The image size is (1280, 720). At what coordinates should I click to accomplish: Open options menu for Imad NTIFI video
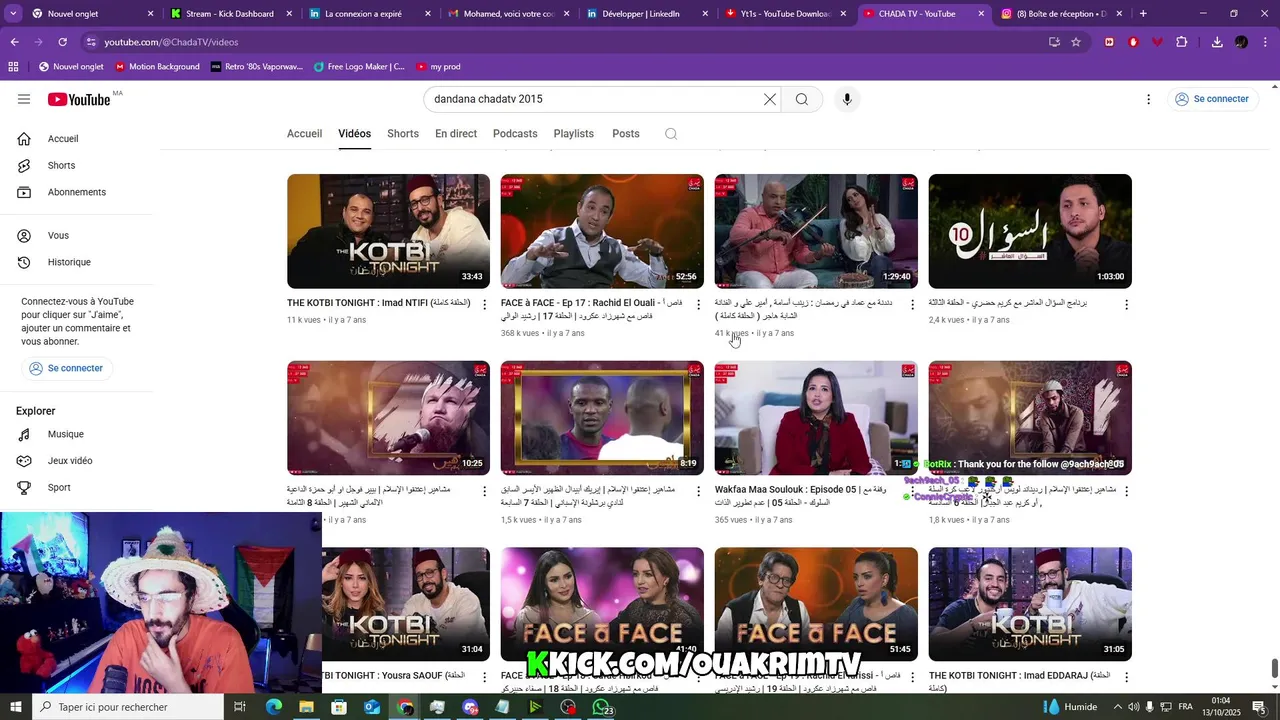(x=485, y=304)
